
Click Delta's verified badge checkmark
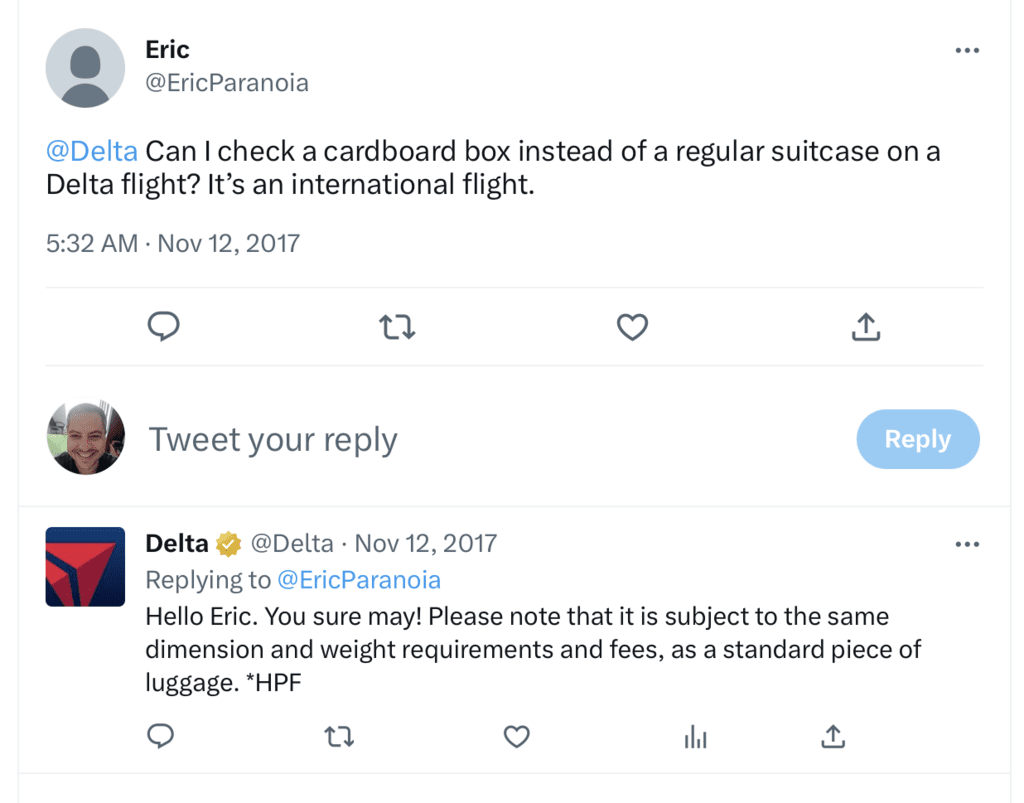click(228, 543)
